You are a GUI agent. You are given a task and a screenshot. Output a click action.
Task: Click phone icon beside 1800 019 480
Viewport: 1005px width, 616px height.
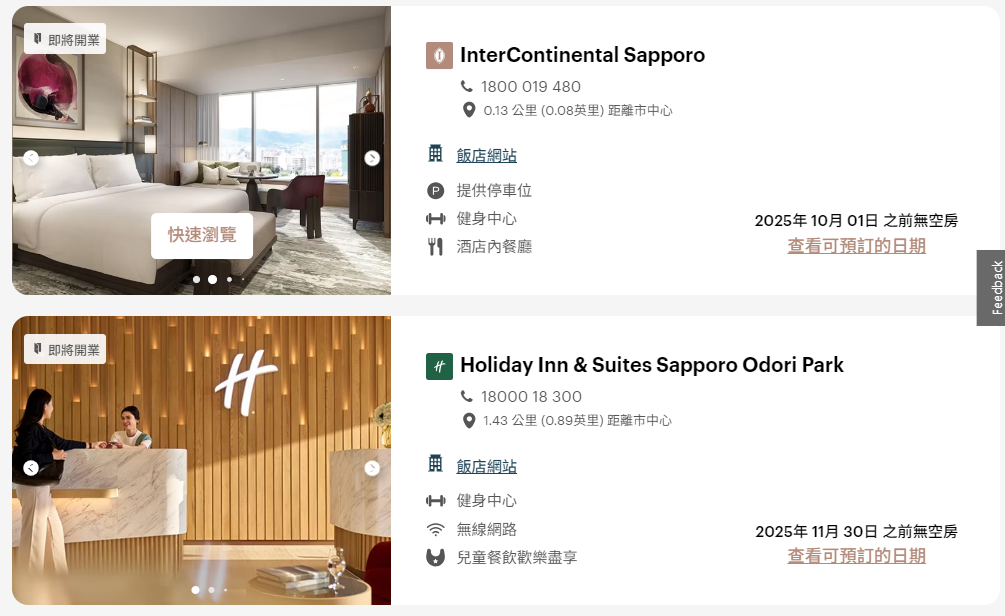(467, 86)
